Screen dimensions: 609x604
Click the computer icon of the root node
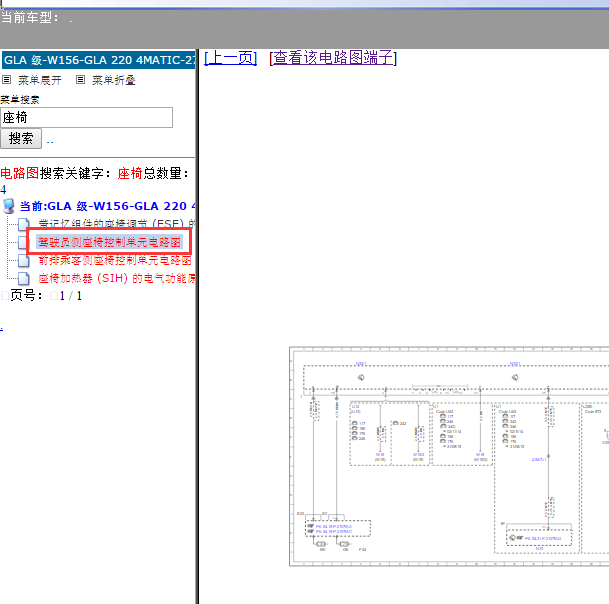point(9,206)
